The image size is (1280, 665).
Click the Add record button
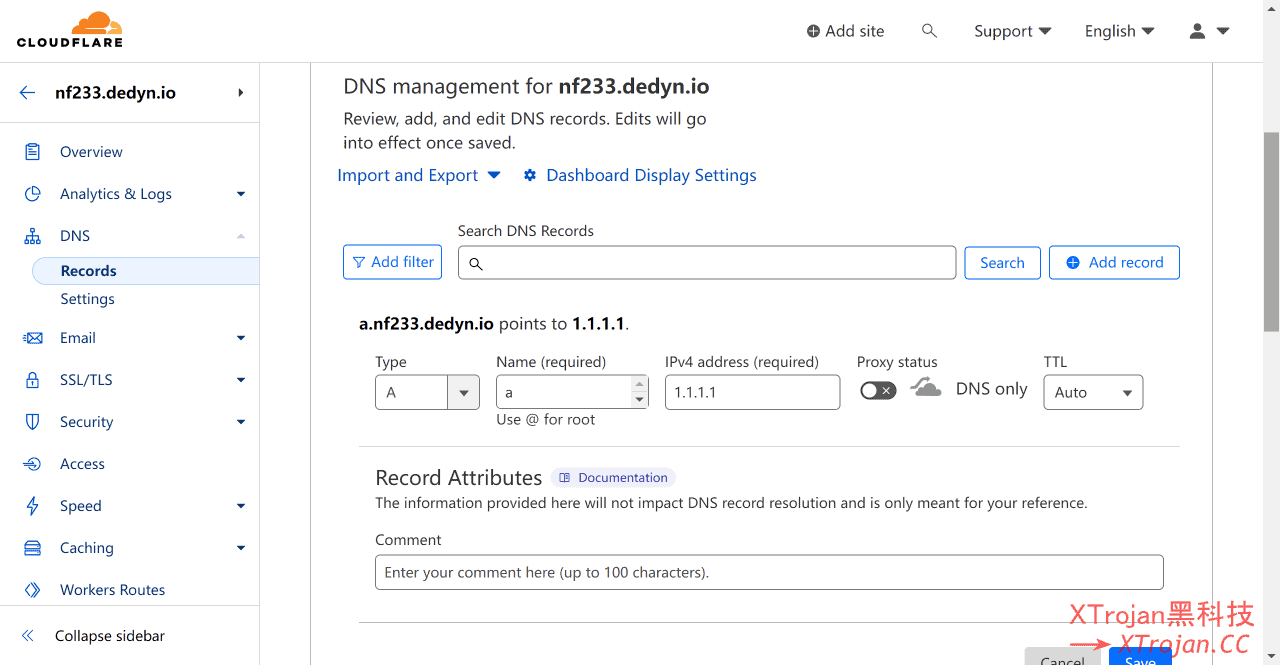tap(1114, 262)
